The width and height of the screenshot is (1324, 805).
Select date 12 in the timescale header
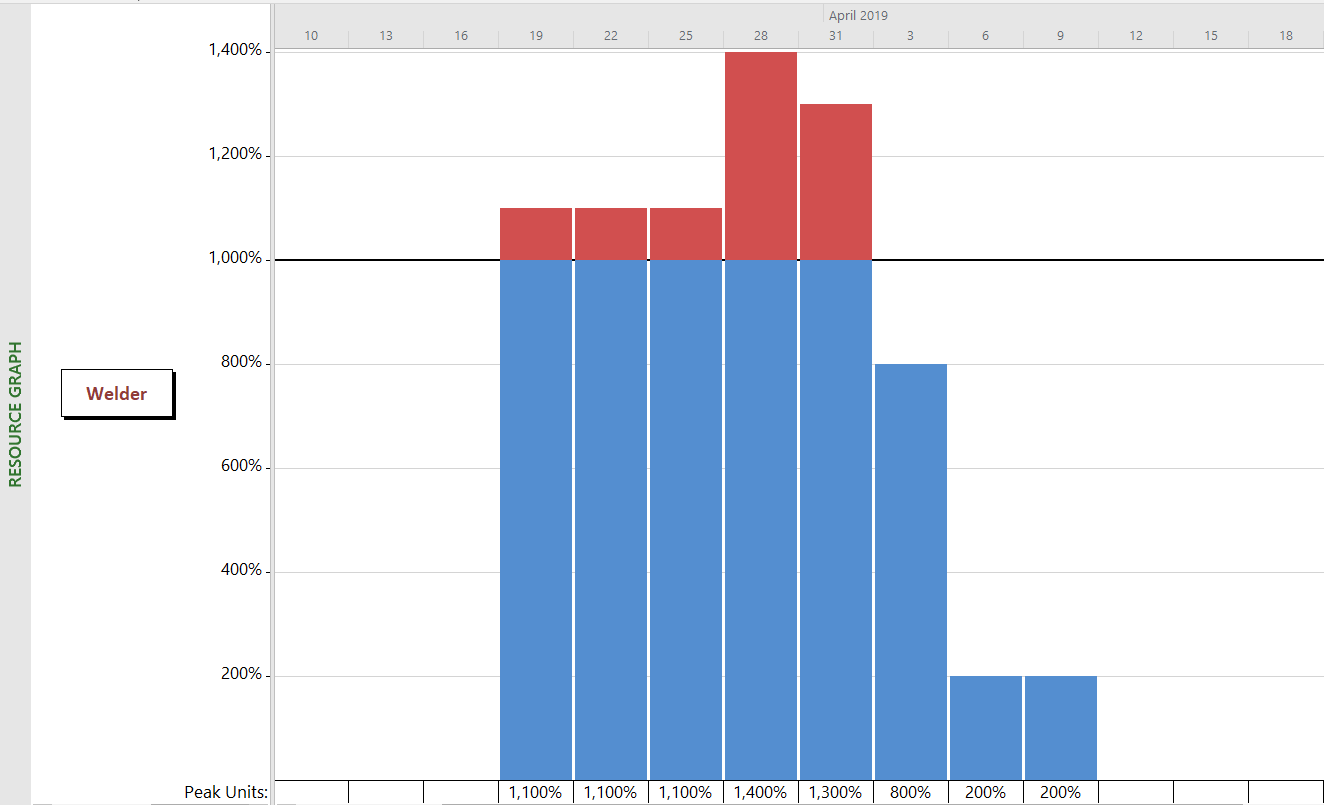click(1136, 36)
